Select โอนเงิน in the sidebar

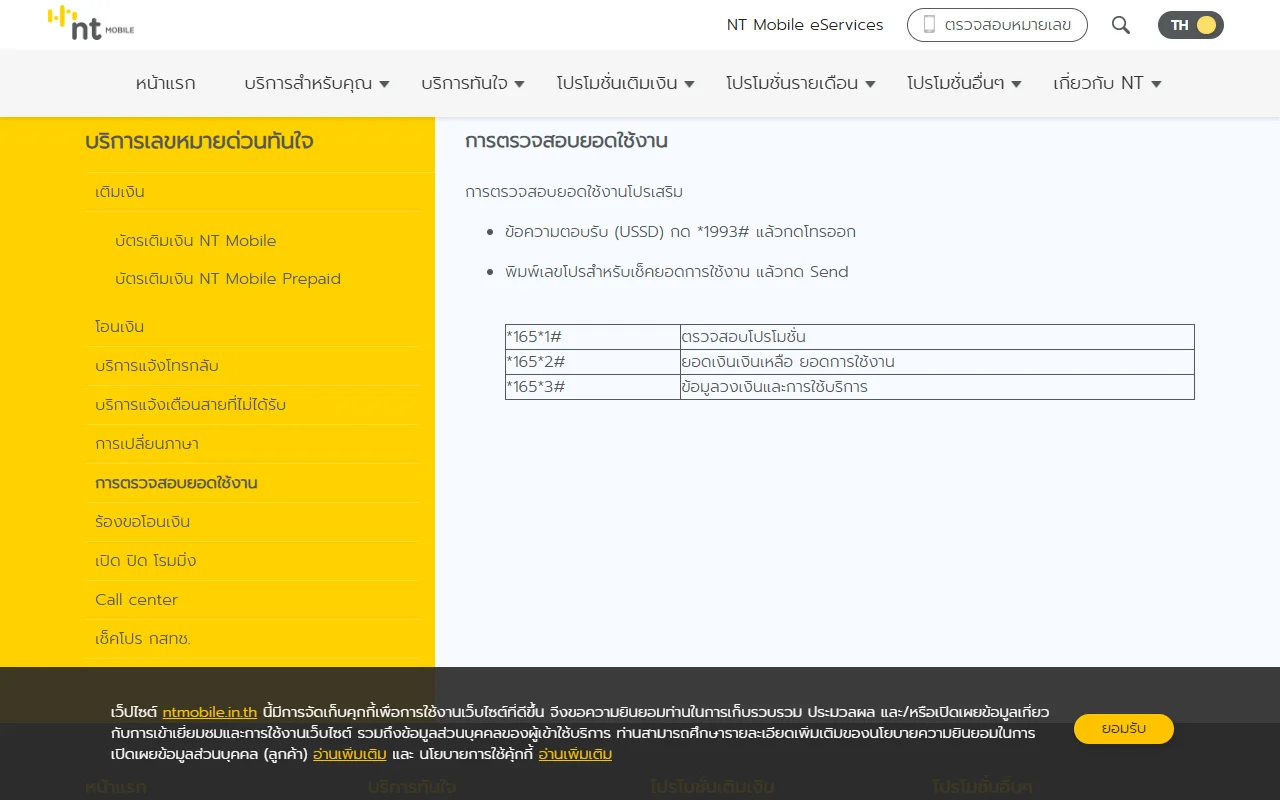(120, 327)
